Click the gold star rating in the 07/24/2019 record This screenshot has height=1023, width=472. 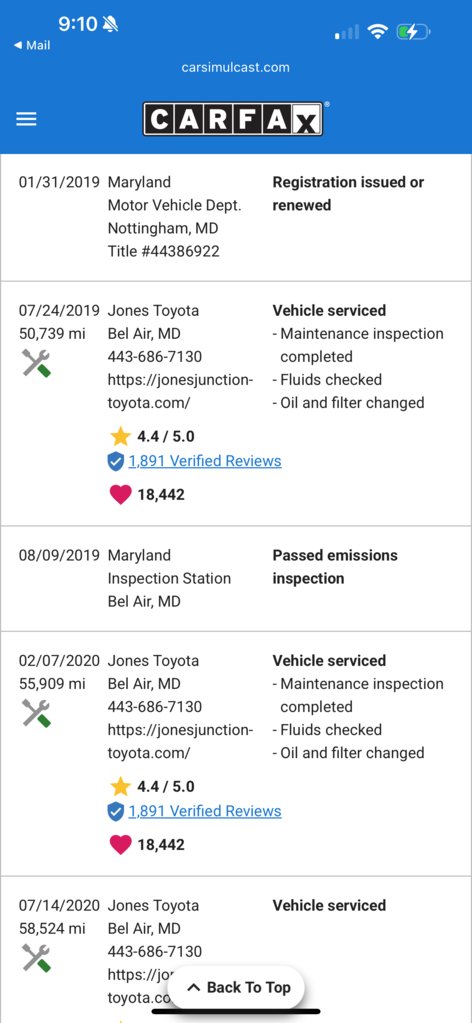pos(120,436)
